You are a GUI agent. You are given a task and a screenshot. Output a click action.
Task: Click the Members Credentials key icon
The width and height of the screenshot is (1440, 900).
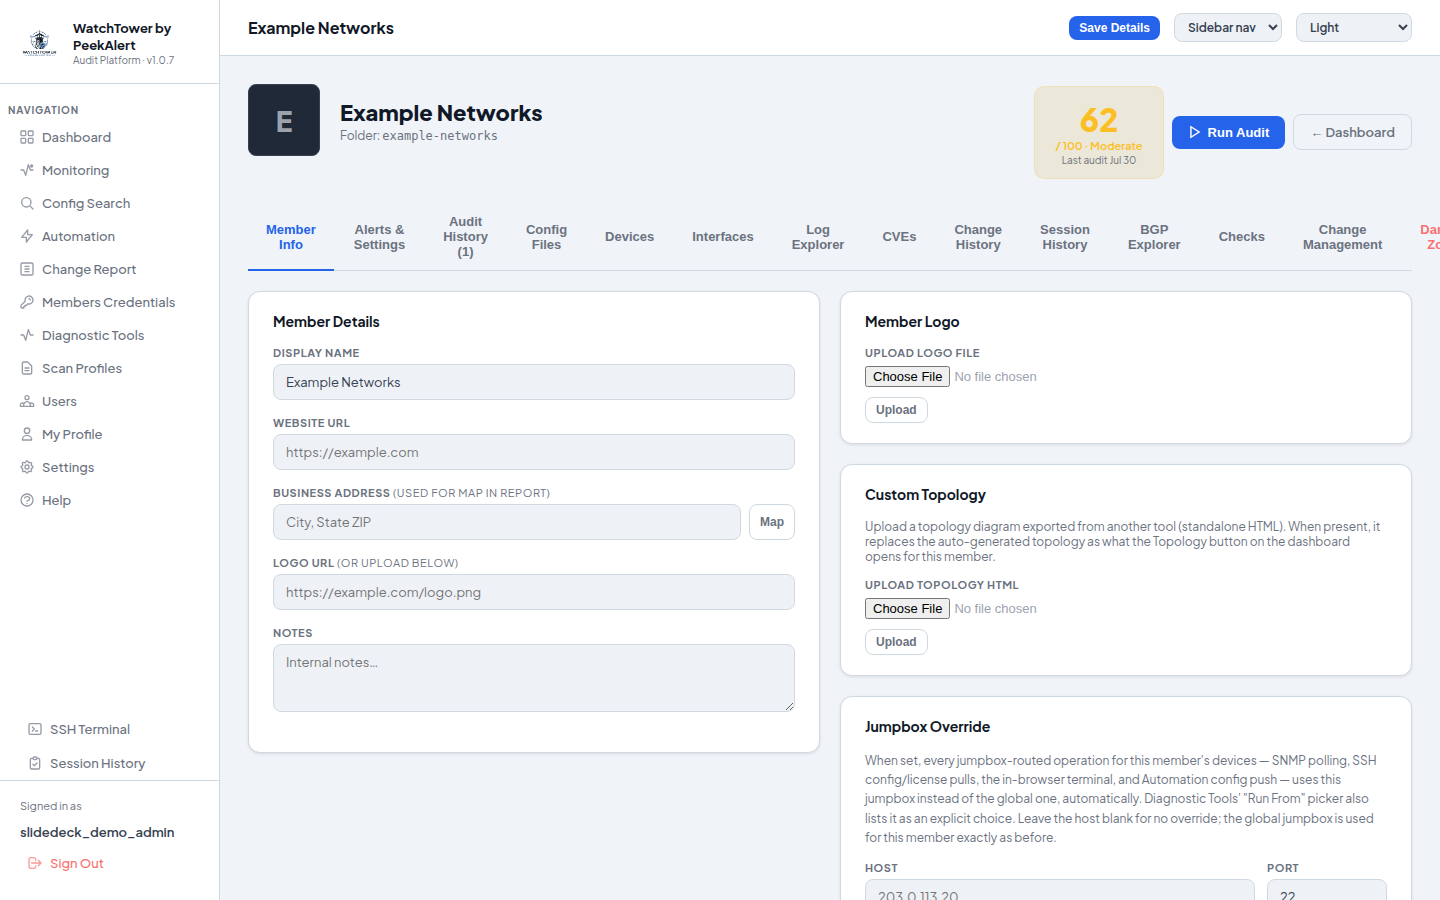coord(27,302)
